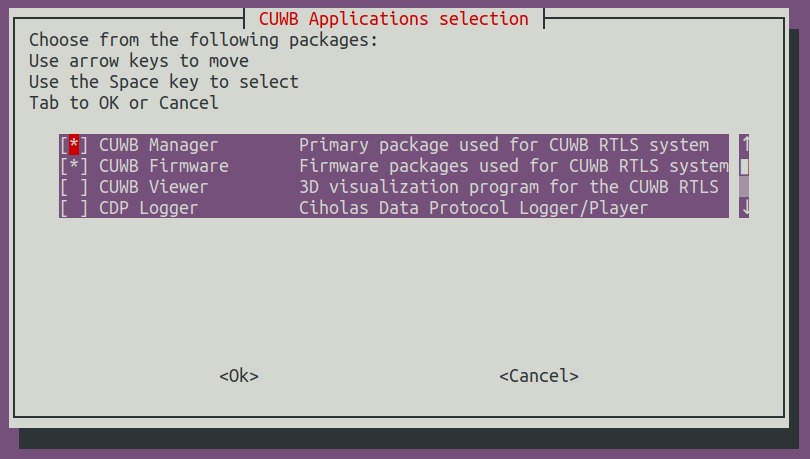Highlight the CUWB Viewer package name
The image size is (810, 459).
pos(153,187)
